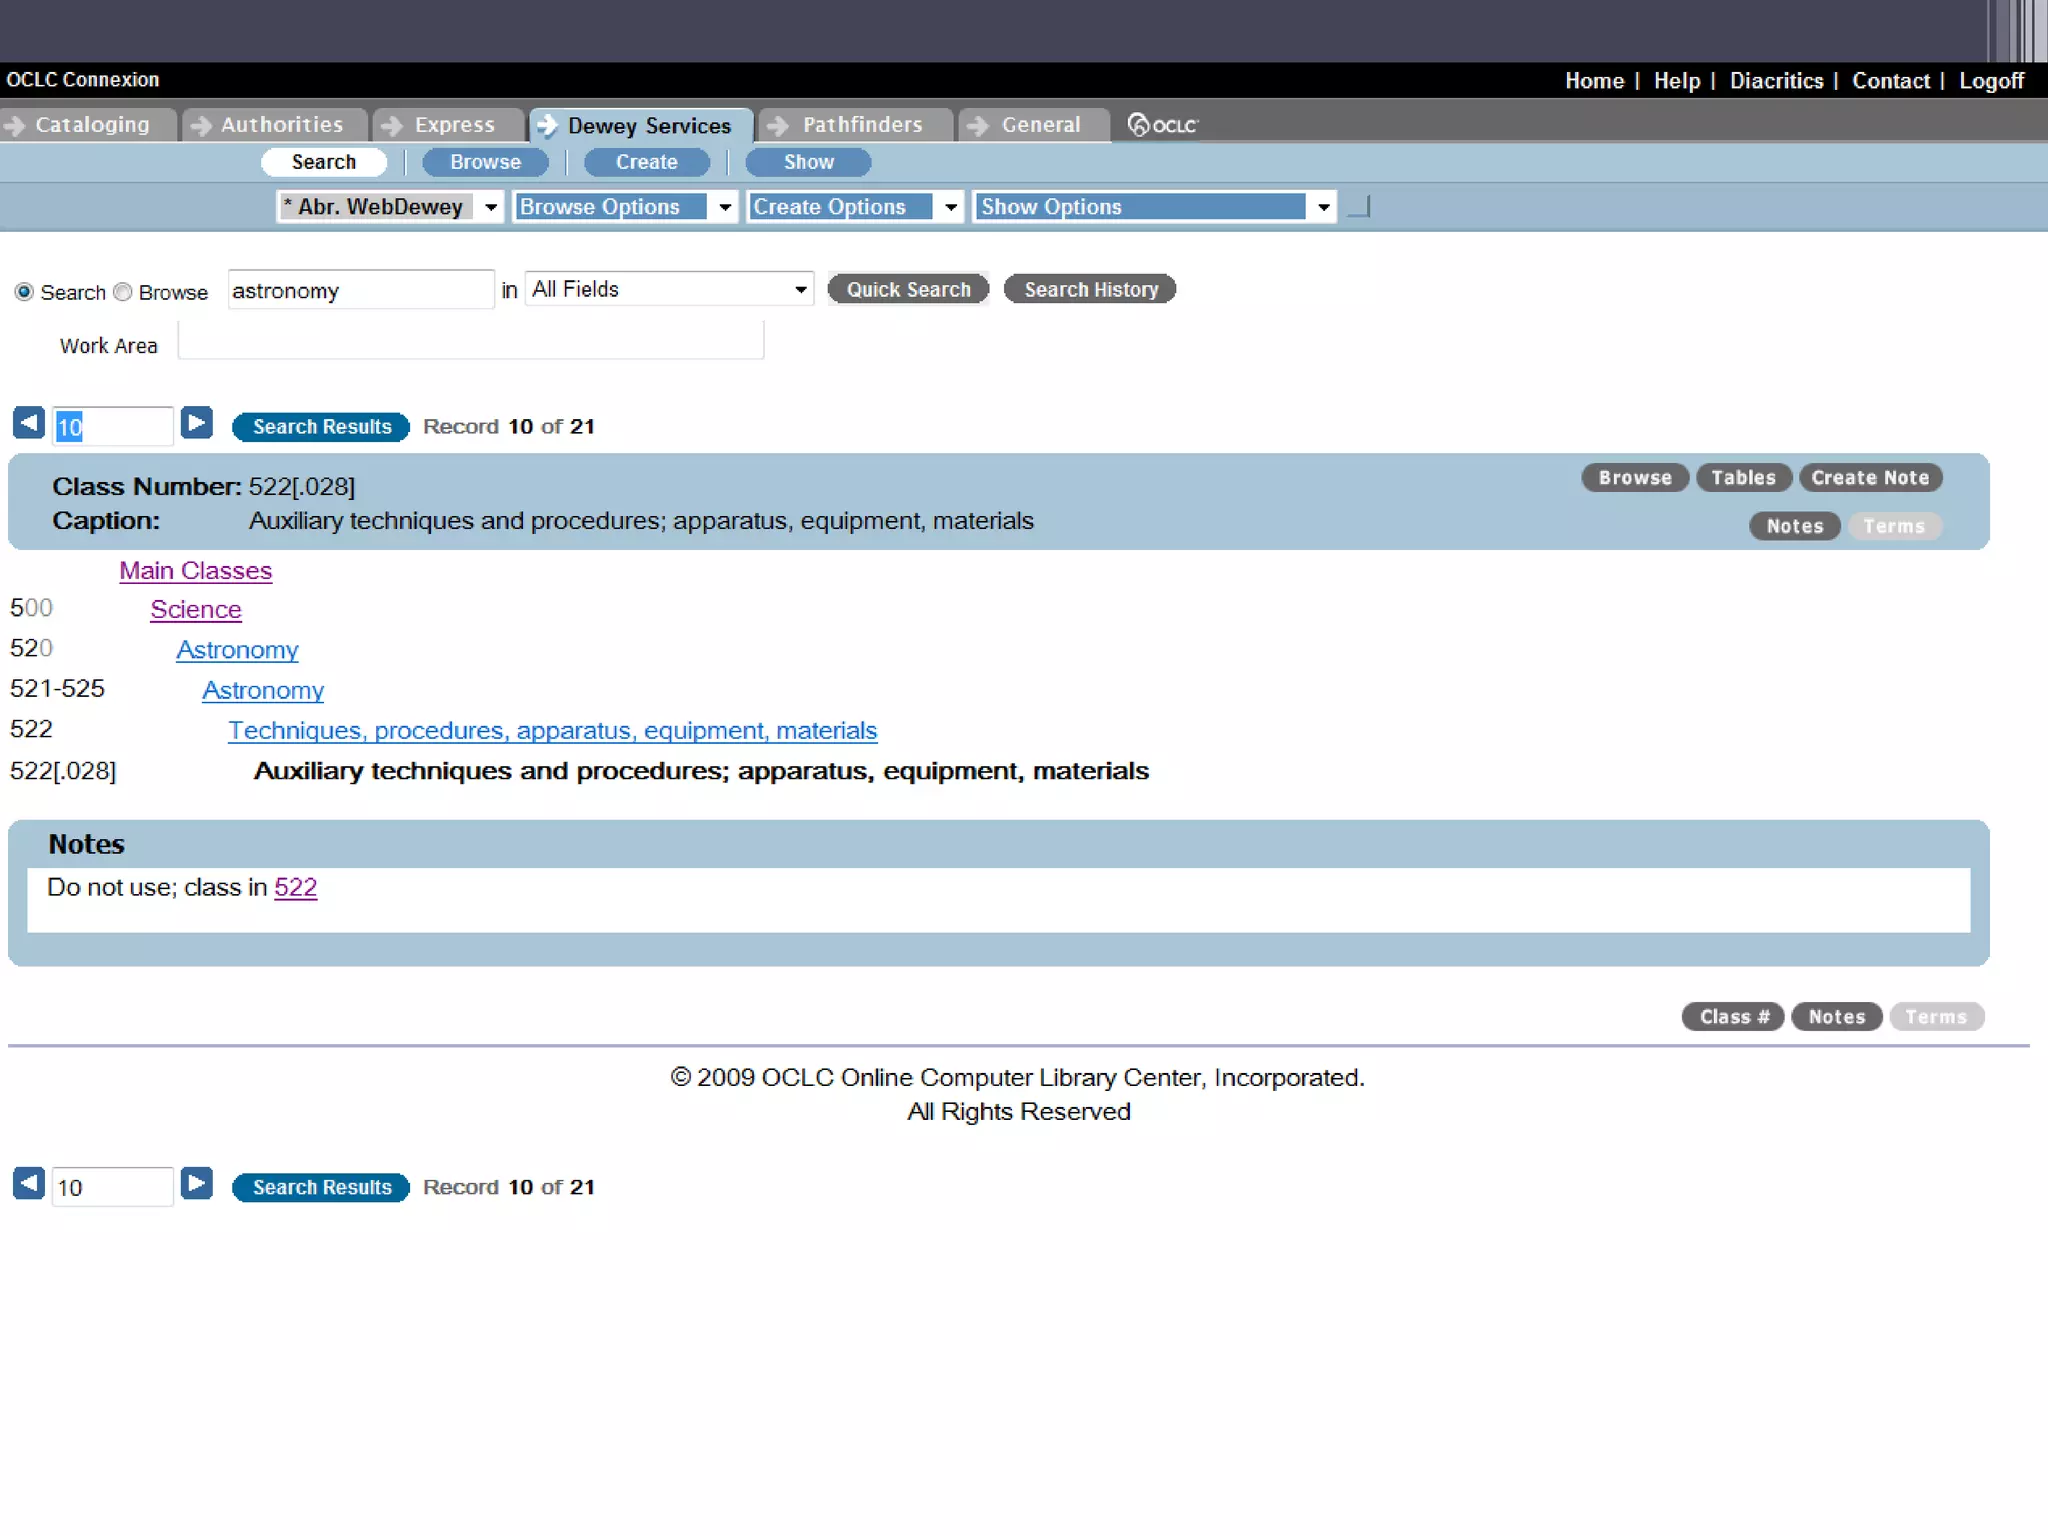Screen dimensions: 2048x1536
Task: Open the Authorities tab
Action: [x=279, y=125]
